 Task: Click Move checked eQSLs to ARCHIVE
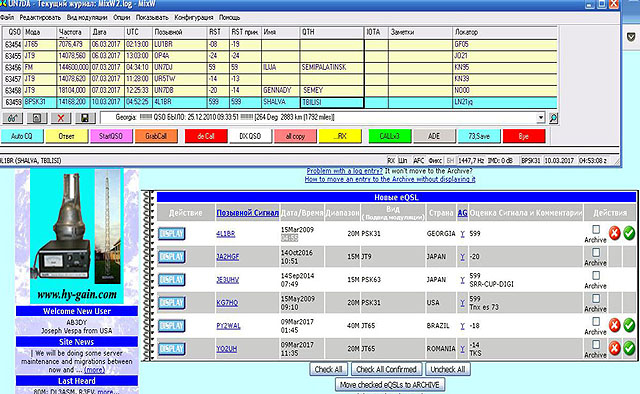390,385
